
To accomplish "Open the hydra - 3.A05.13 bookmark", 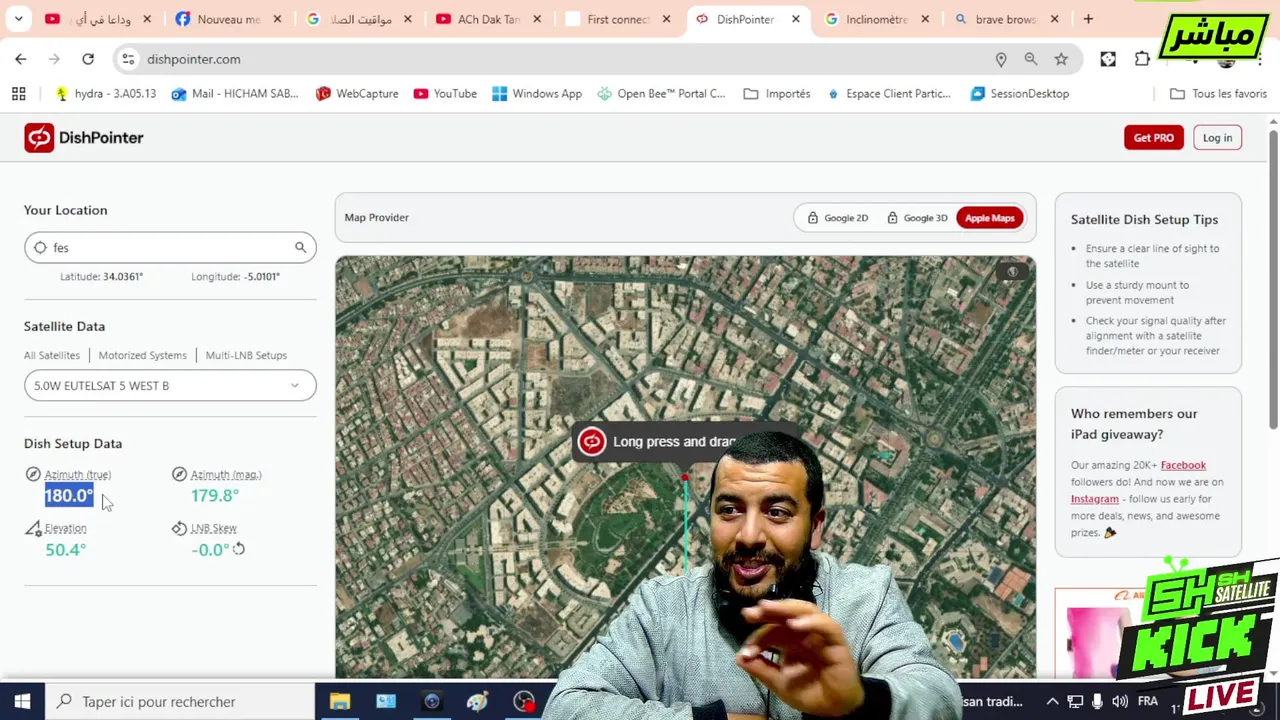I will [105, 93].
